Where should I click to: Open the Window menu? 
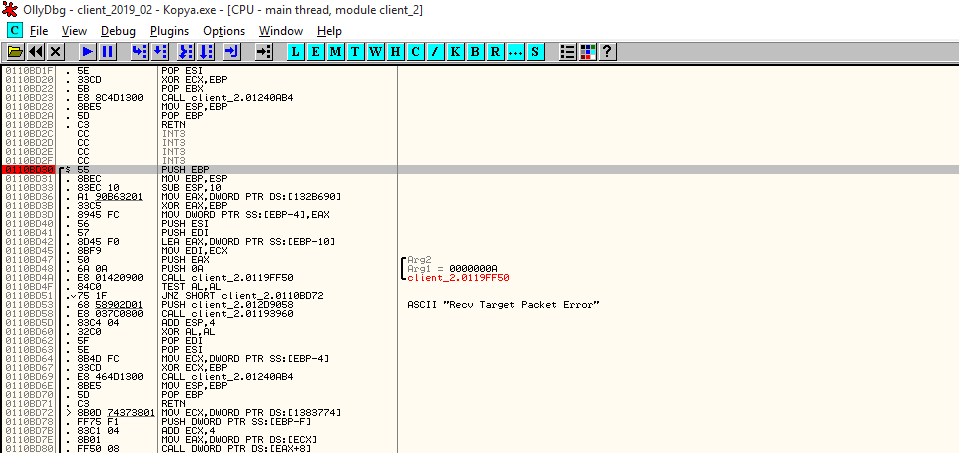(x=281, y=31)
